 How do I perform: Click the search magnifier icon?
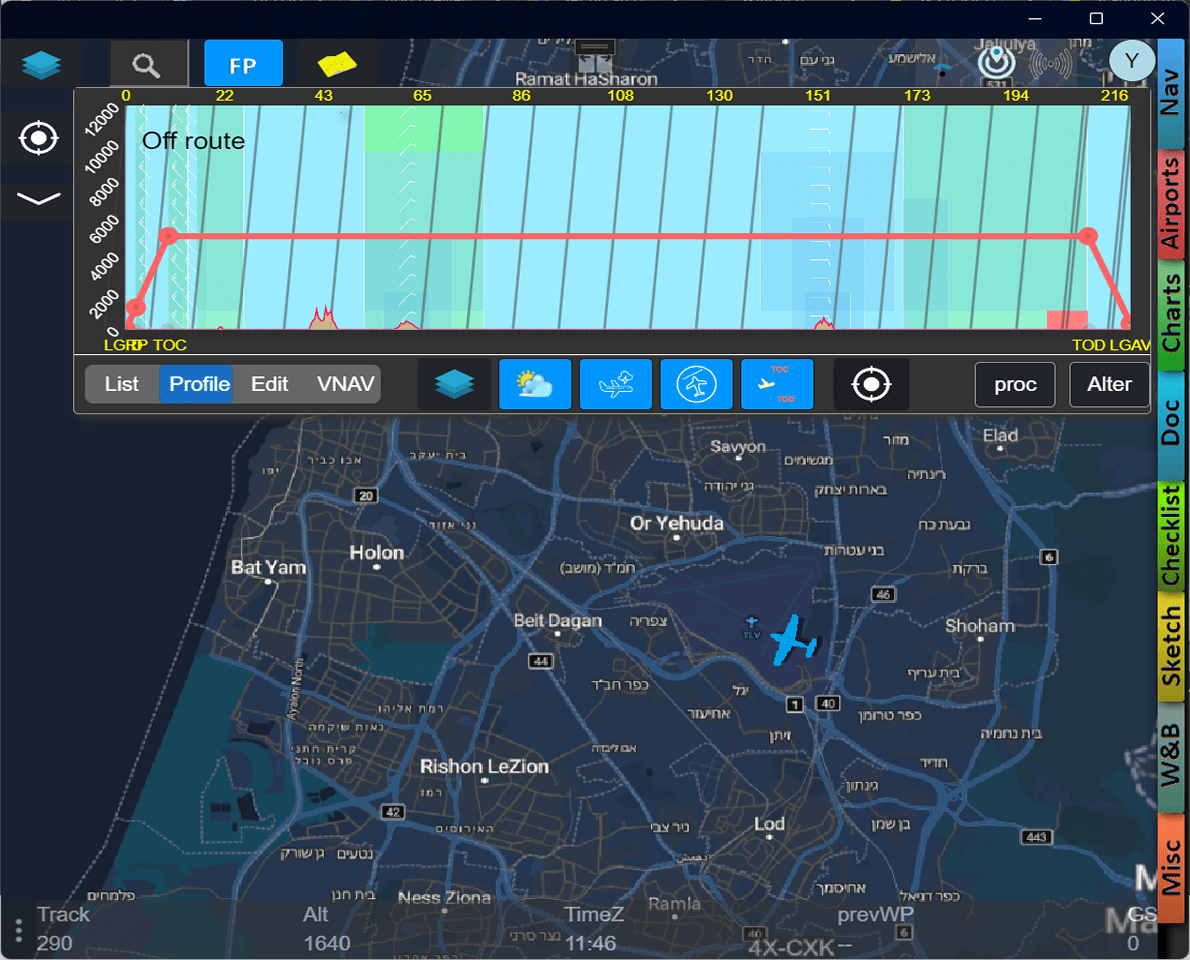coord(147,66)
